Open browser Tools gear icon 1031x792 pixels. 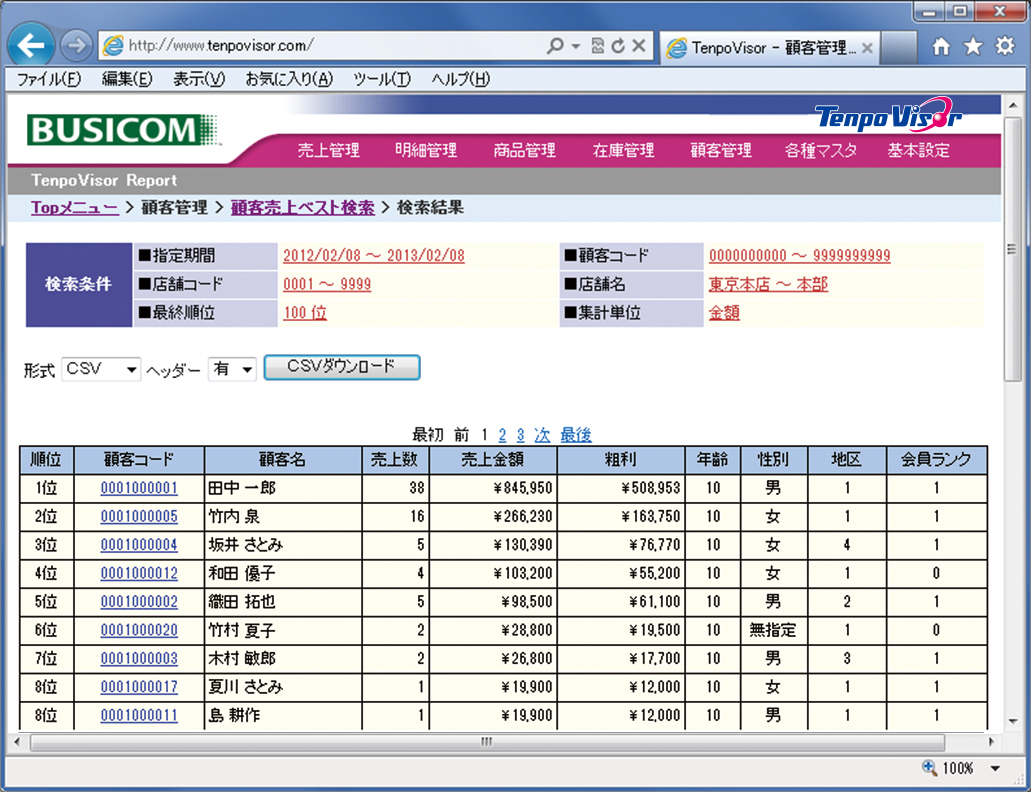(1005, 46)
